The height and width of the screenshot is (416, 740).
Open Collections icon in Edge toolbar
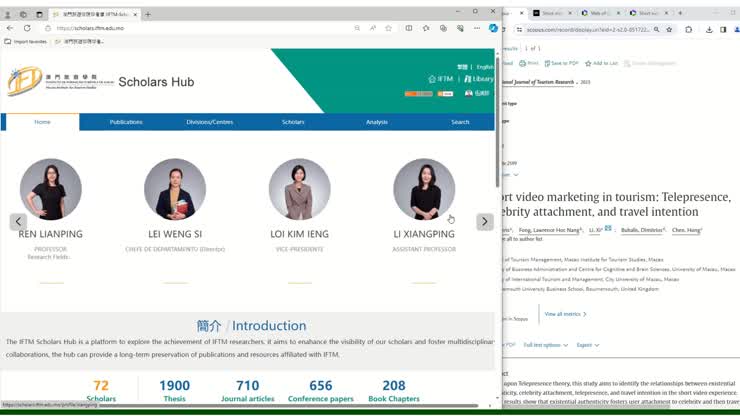pos(443,28)
